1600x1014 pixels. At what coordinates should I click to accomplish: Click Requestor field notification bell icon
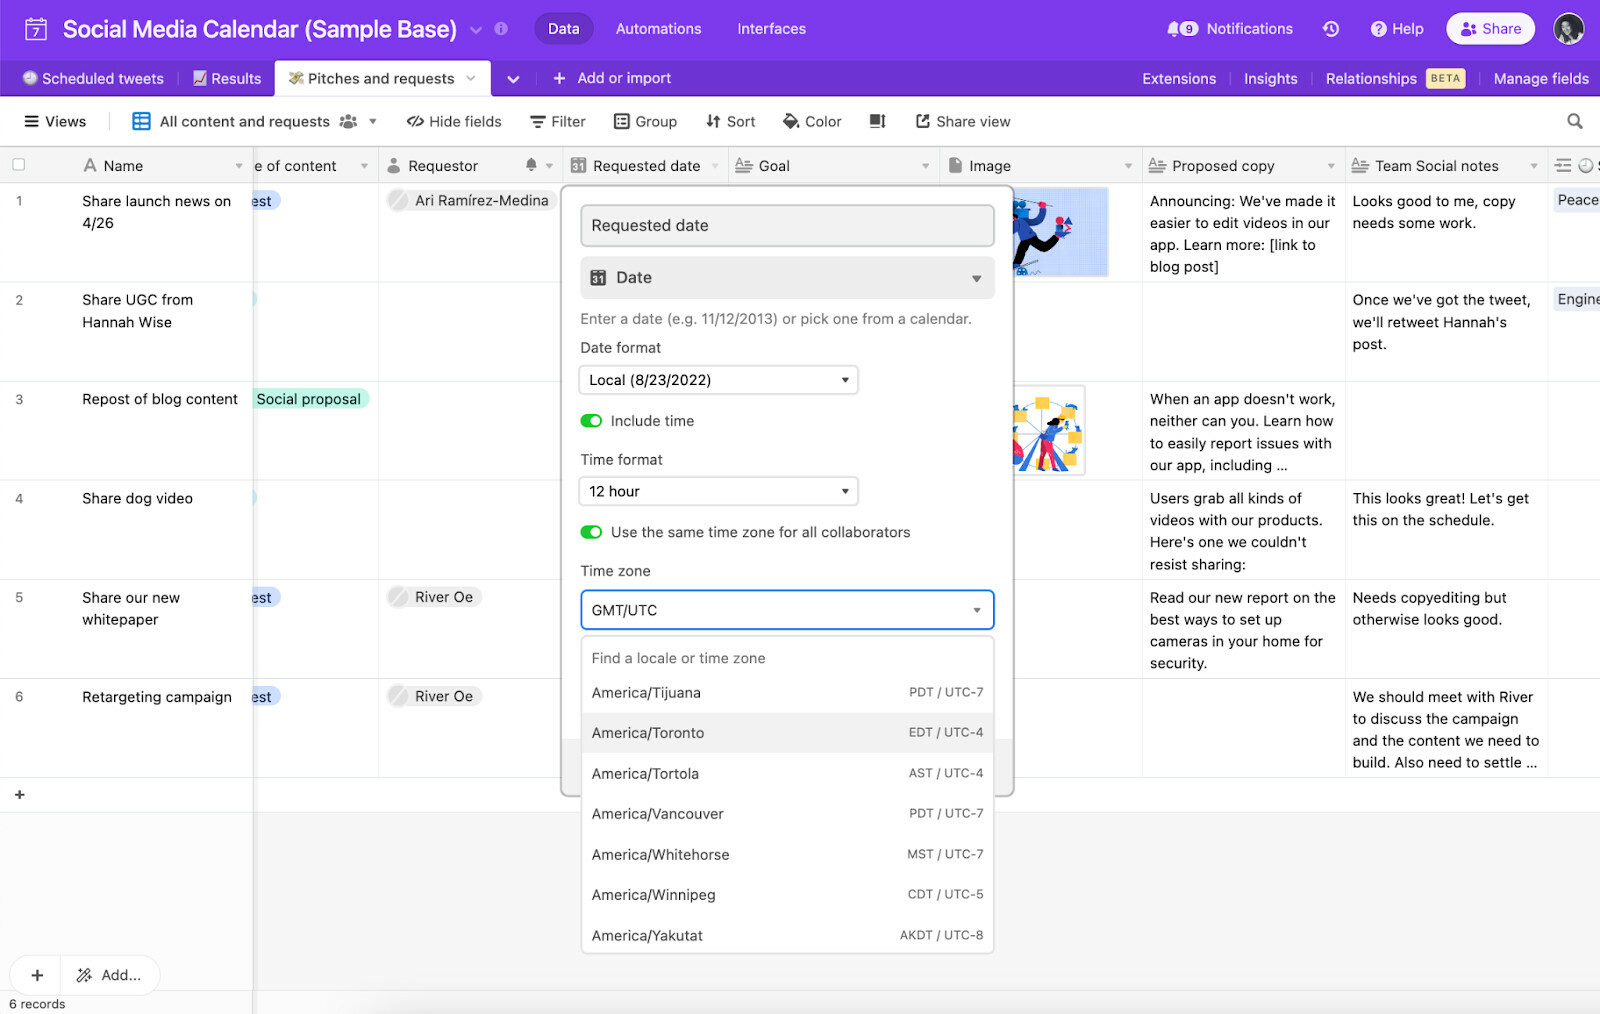click(x=531, y=165)
